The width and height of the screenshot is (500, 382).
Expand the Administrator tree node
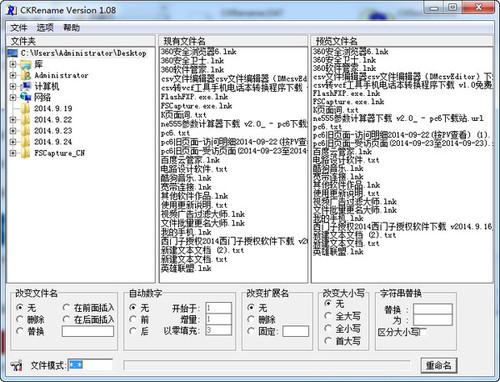pyautogui.click(x=13, y=75)
